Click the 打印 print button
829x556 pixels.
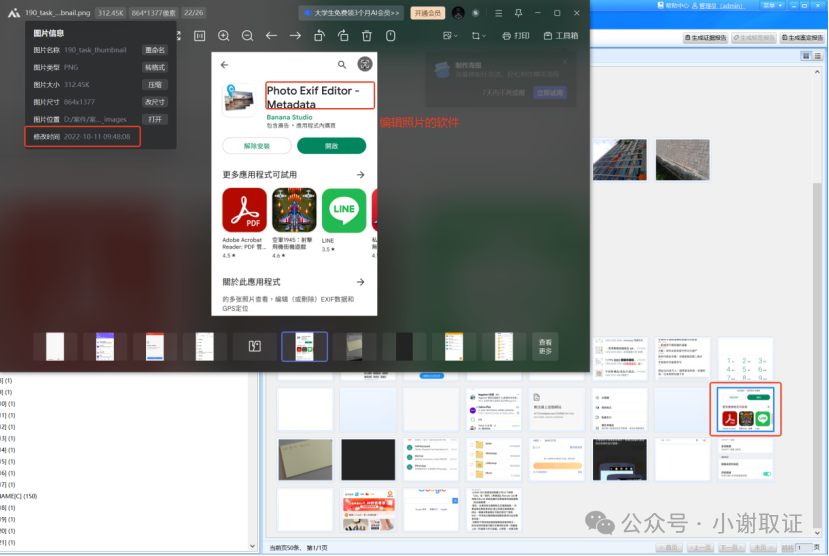[x=515, y=36]
